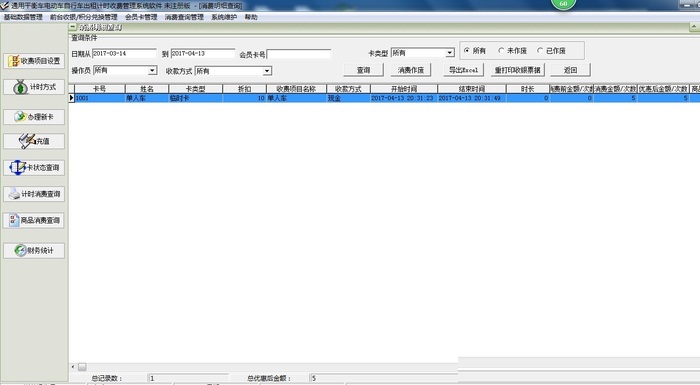700x385 pixels.
Task: Click the 卡类型 column header
Action: pyautogui.click(x=195, y=89)
